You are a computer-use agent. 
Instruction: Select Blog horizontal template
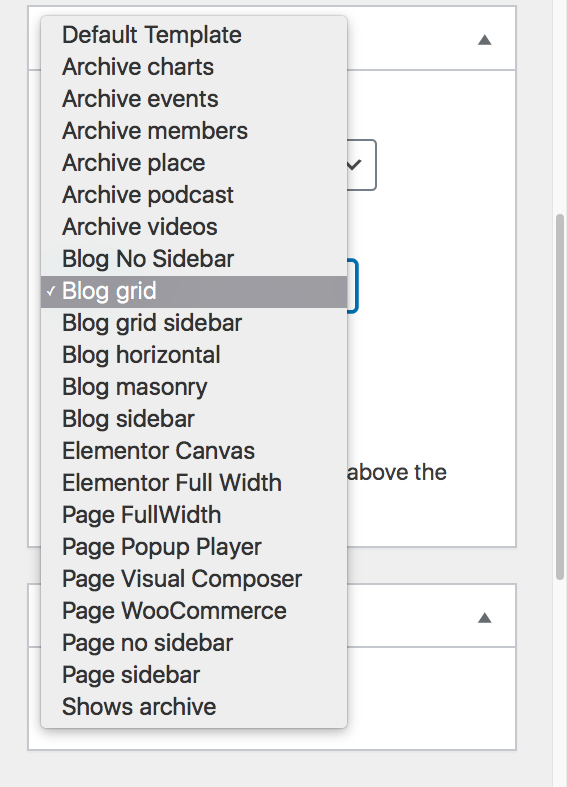coord(194,355)
